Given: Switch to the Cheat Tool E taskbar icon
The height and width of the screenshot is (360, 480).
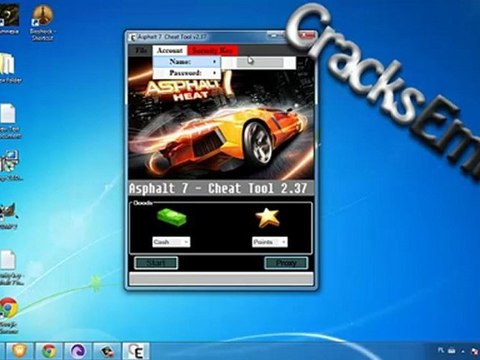Looking at the screenshot, I should coord(136,351).
